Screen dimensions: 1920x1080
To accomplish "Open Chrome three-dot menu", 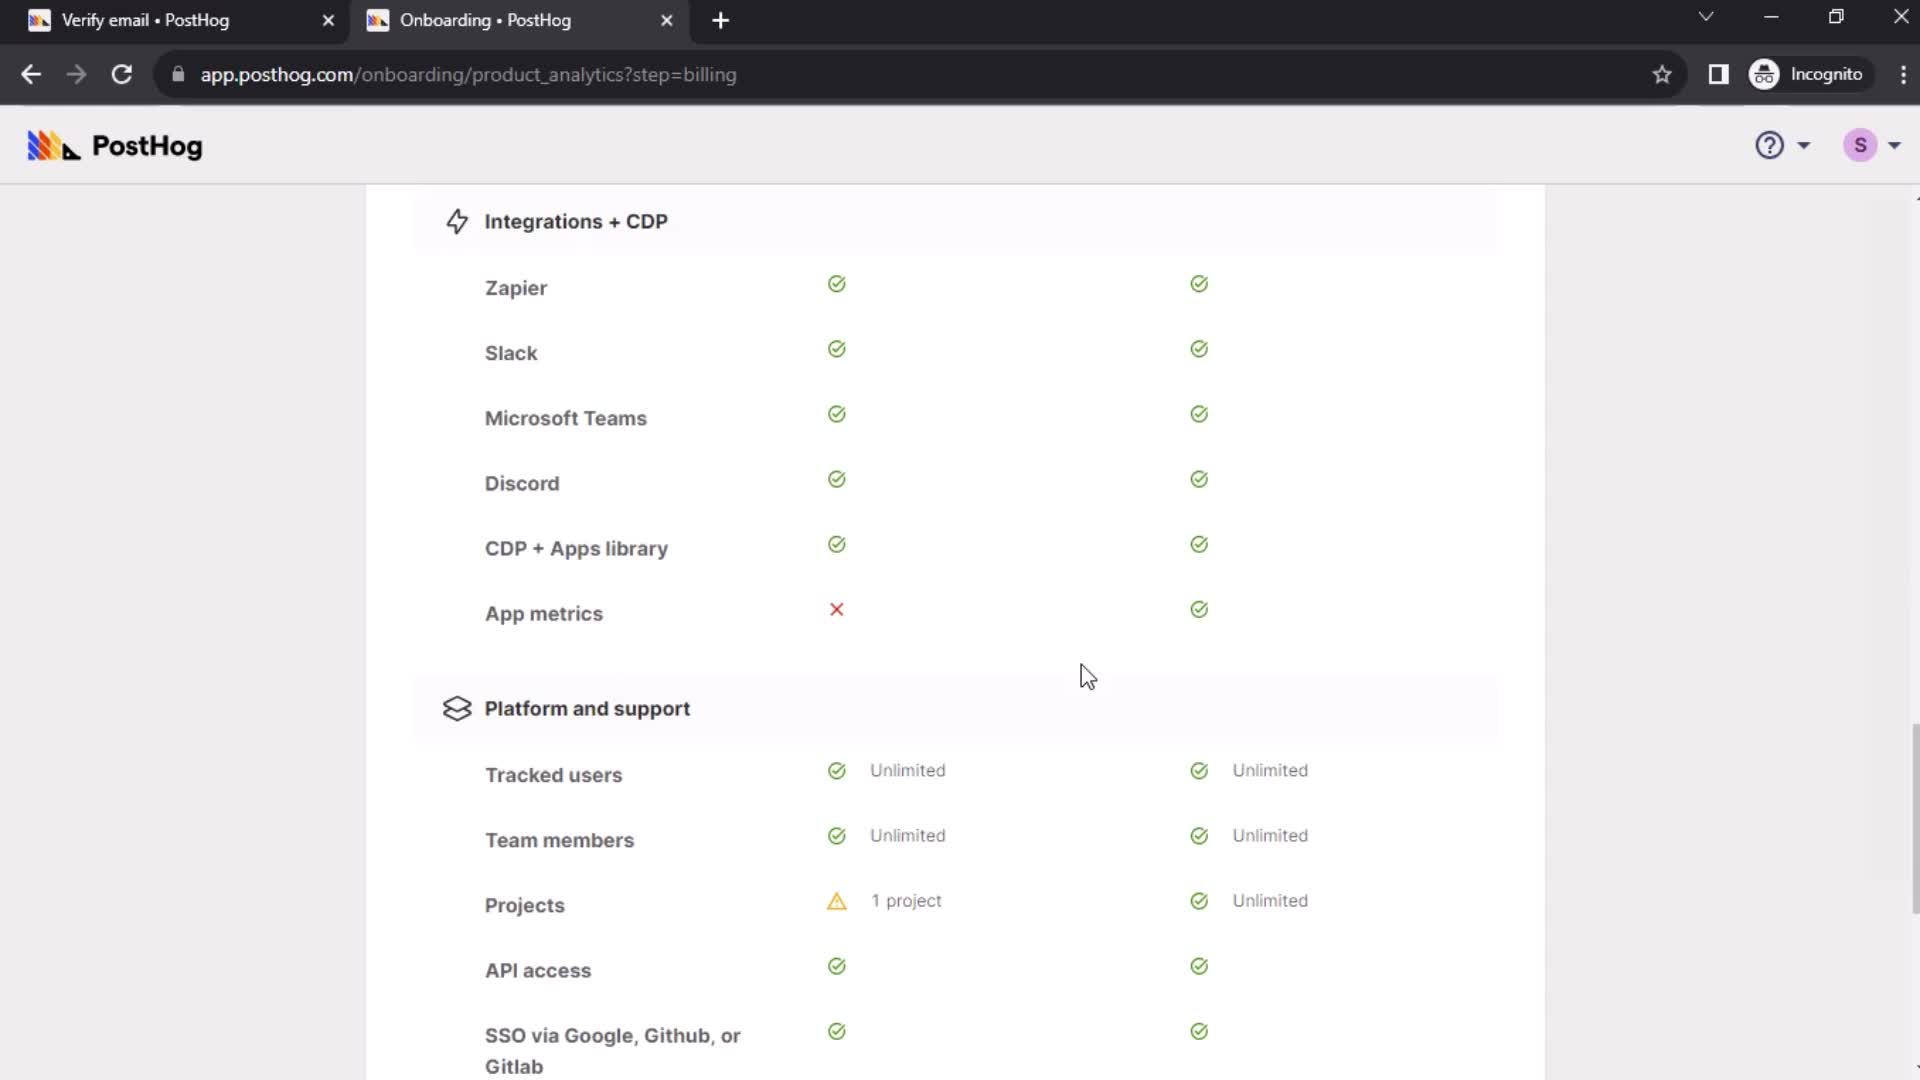I will coord(1902,74).
